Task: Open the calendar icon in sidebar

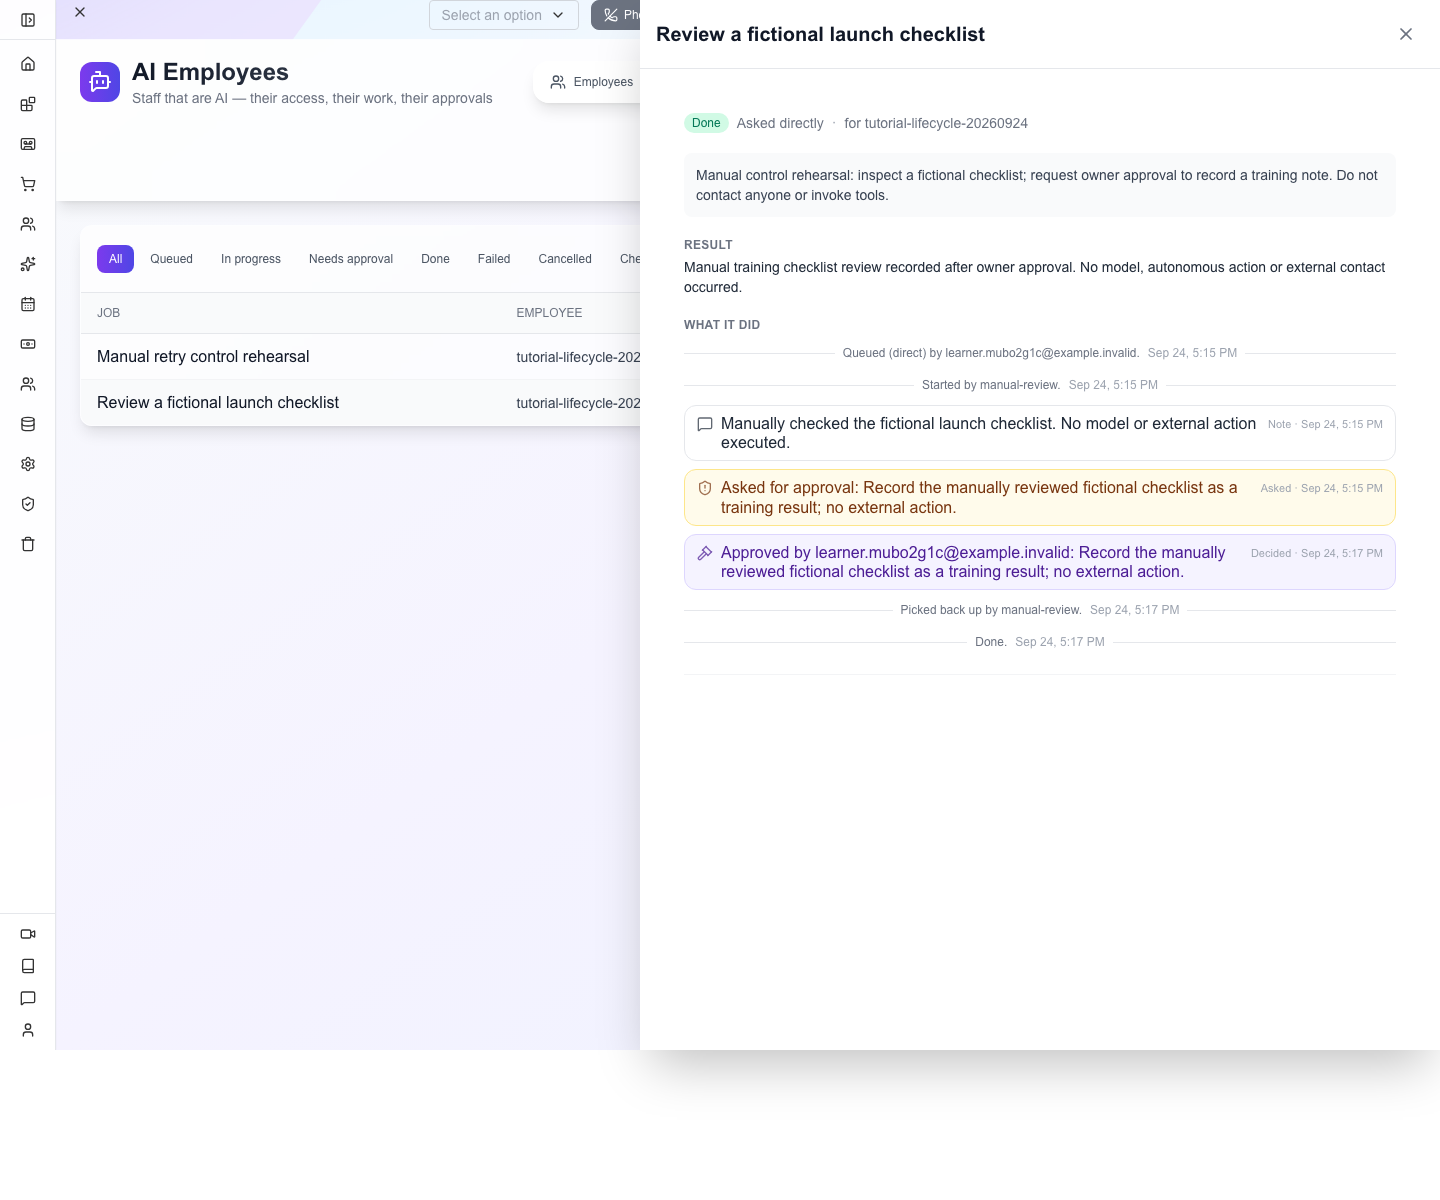Action: coord(28,304)
